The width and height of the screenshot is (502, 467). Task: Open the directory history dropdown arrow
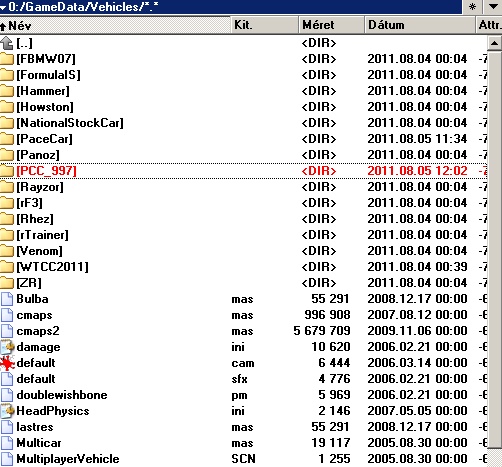click(493, 7)
